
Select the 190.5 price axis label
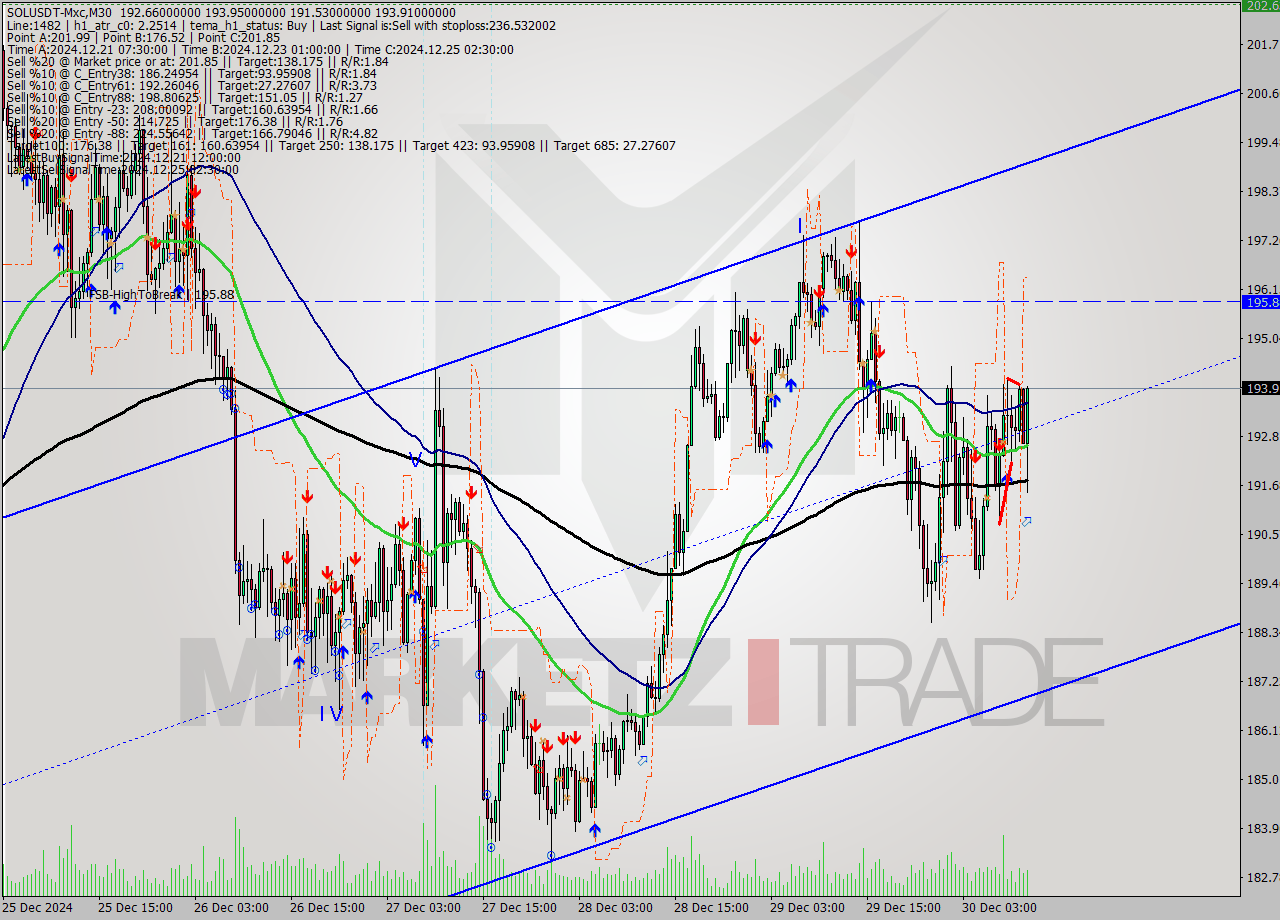1262,534
